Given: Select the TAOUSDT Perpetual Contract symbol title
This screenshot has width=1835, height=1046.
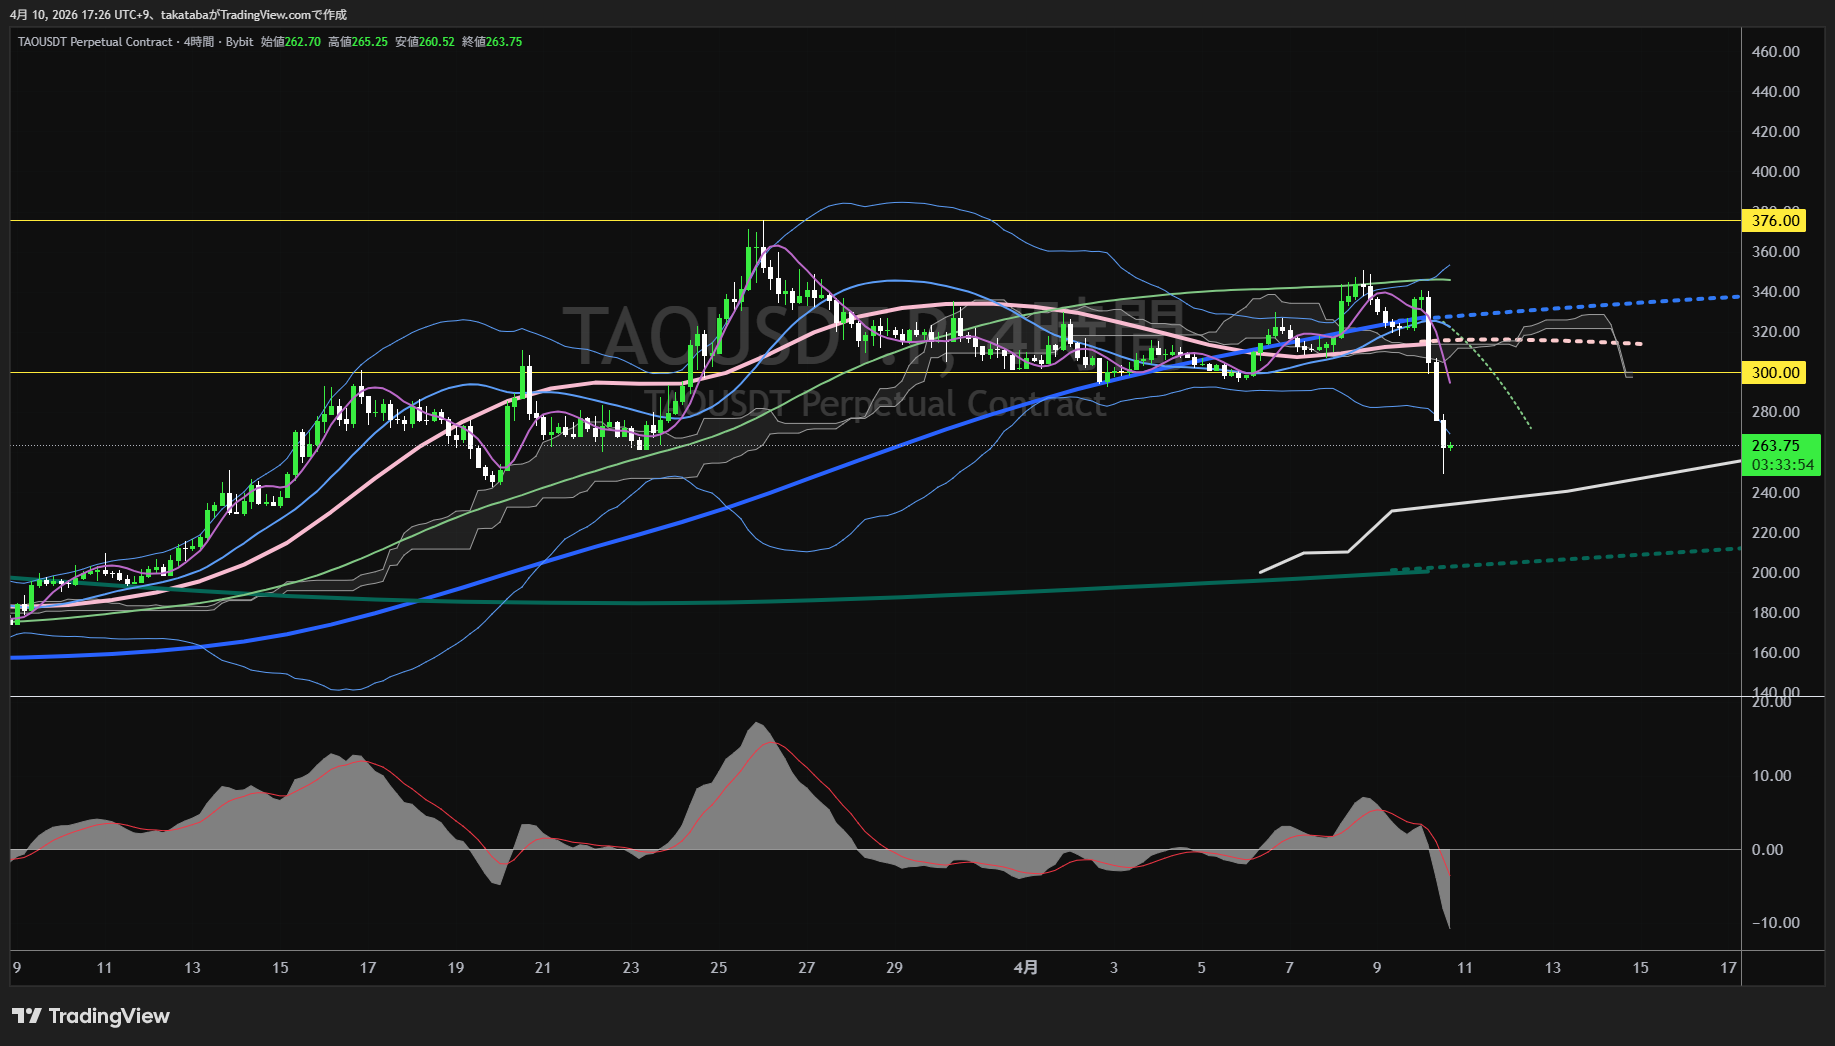Looking at the screenshot, I should pyautogui.click(x=95, y=42).
